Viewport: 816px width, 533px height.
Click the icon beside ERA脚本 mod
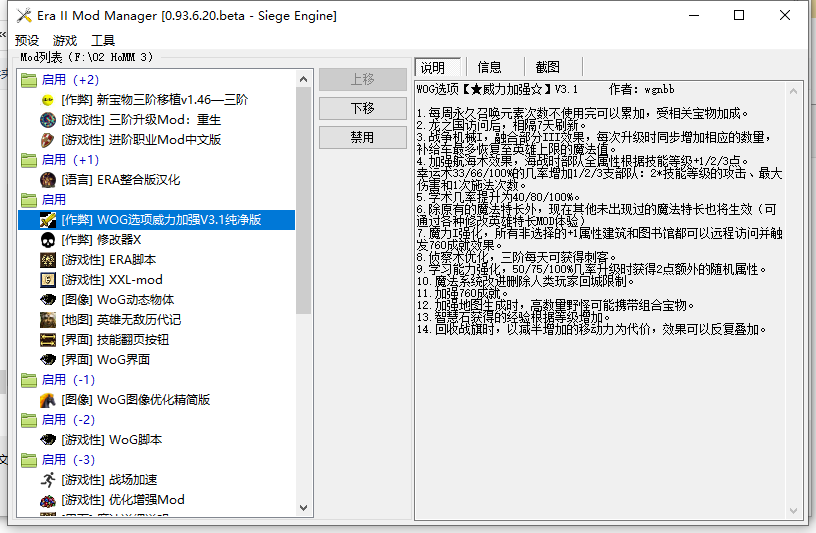pyautogui.click(x=47, y=260)
